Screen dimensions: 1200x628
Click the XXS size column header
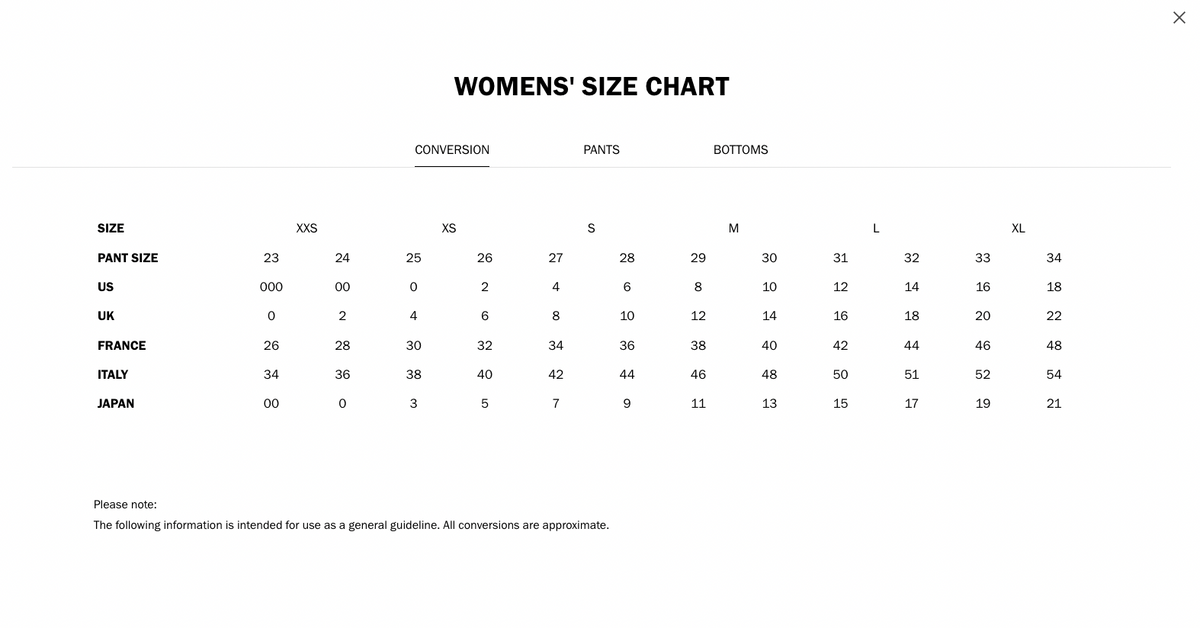pos(307,228)
